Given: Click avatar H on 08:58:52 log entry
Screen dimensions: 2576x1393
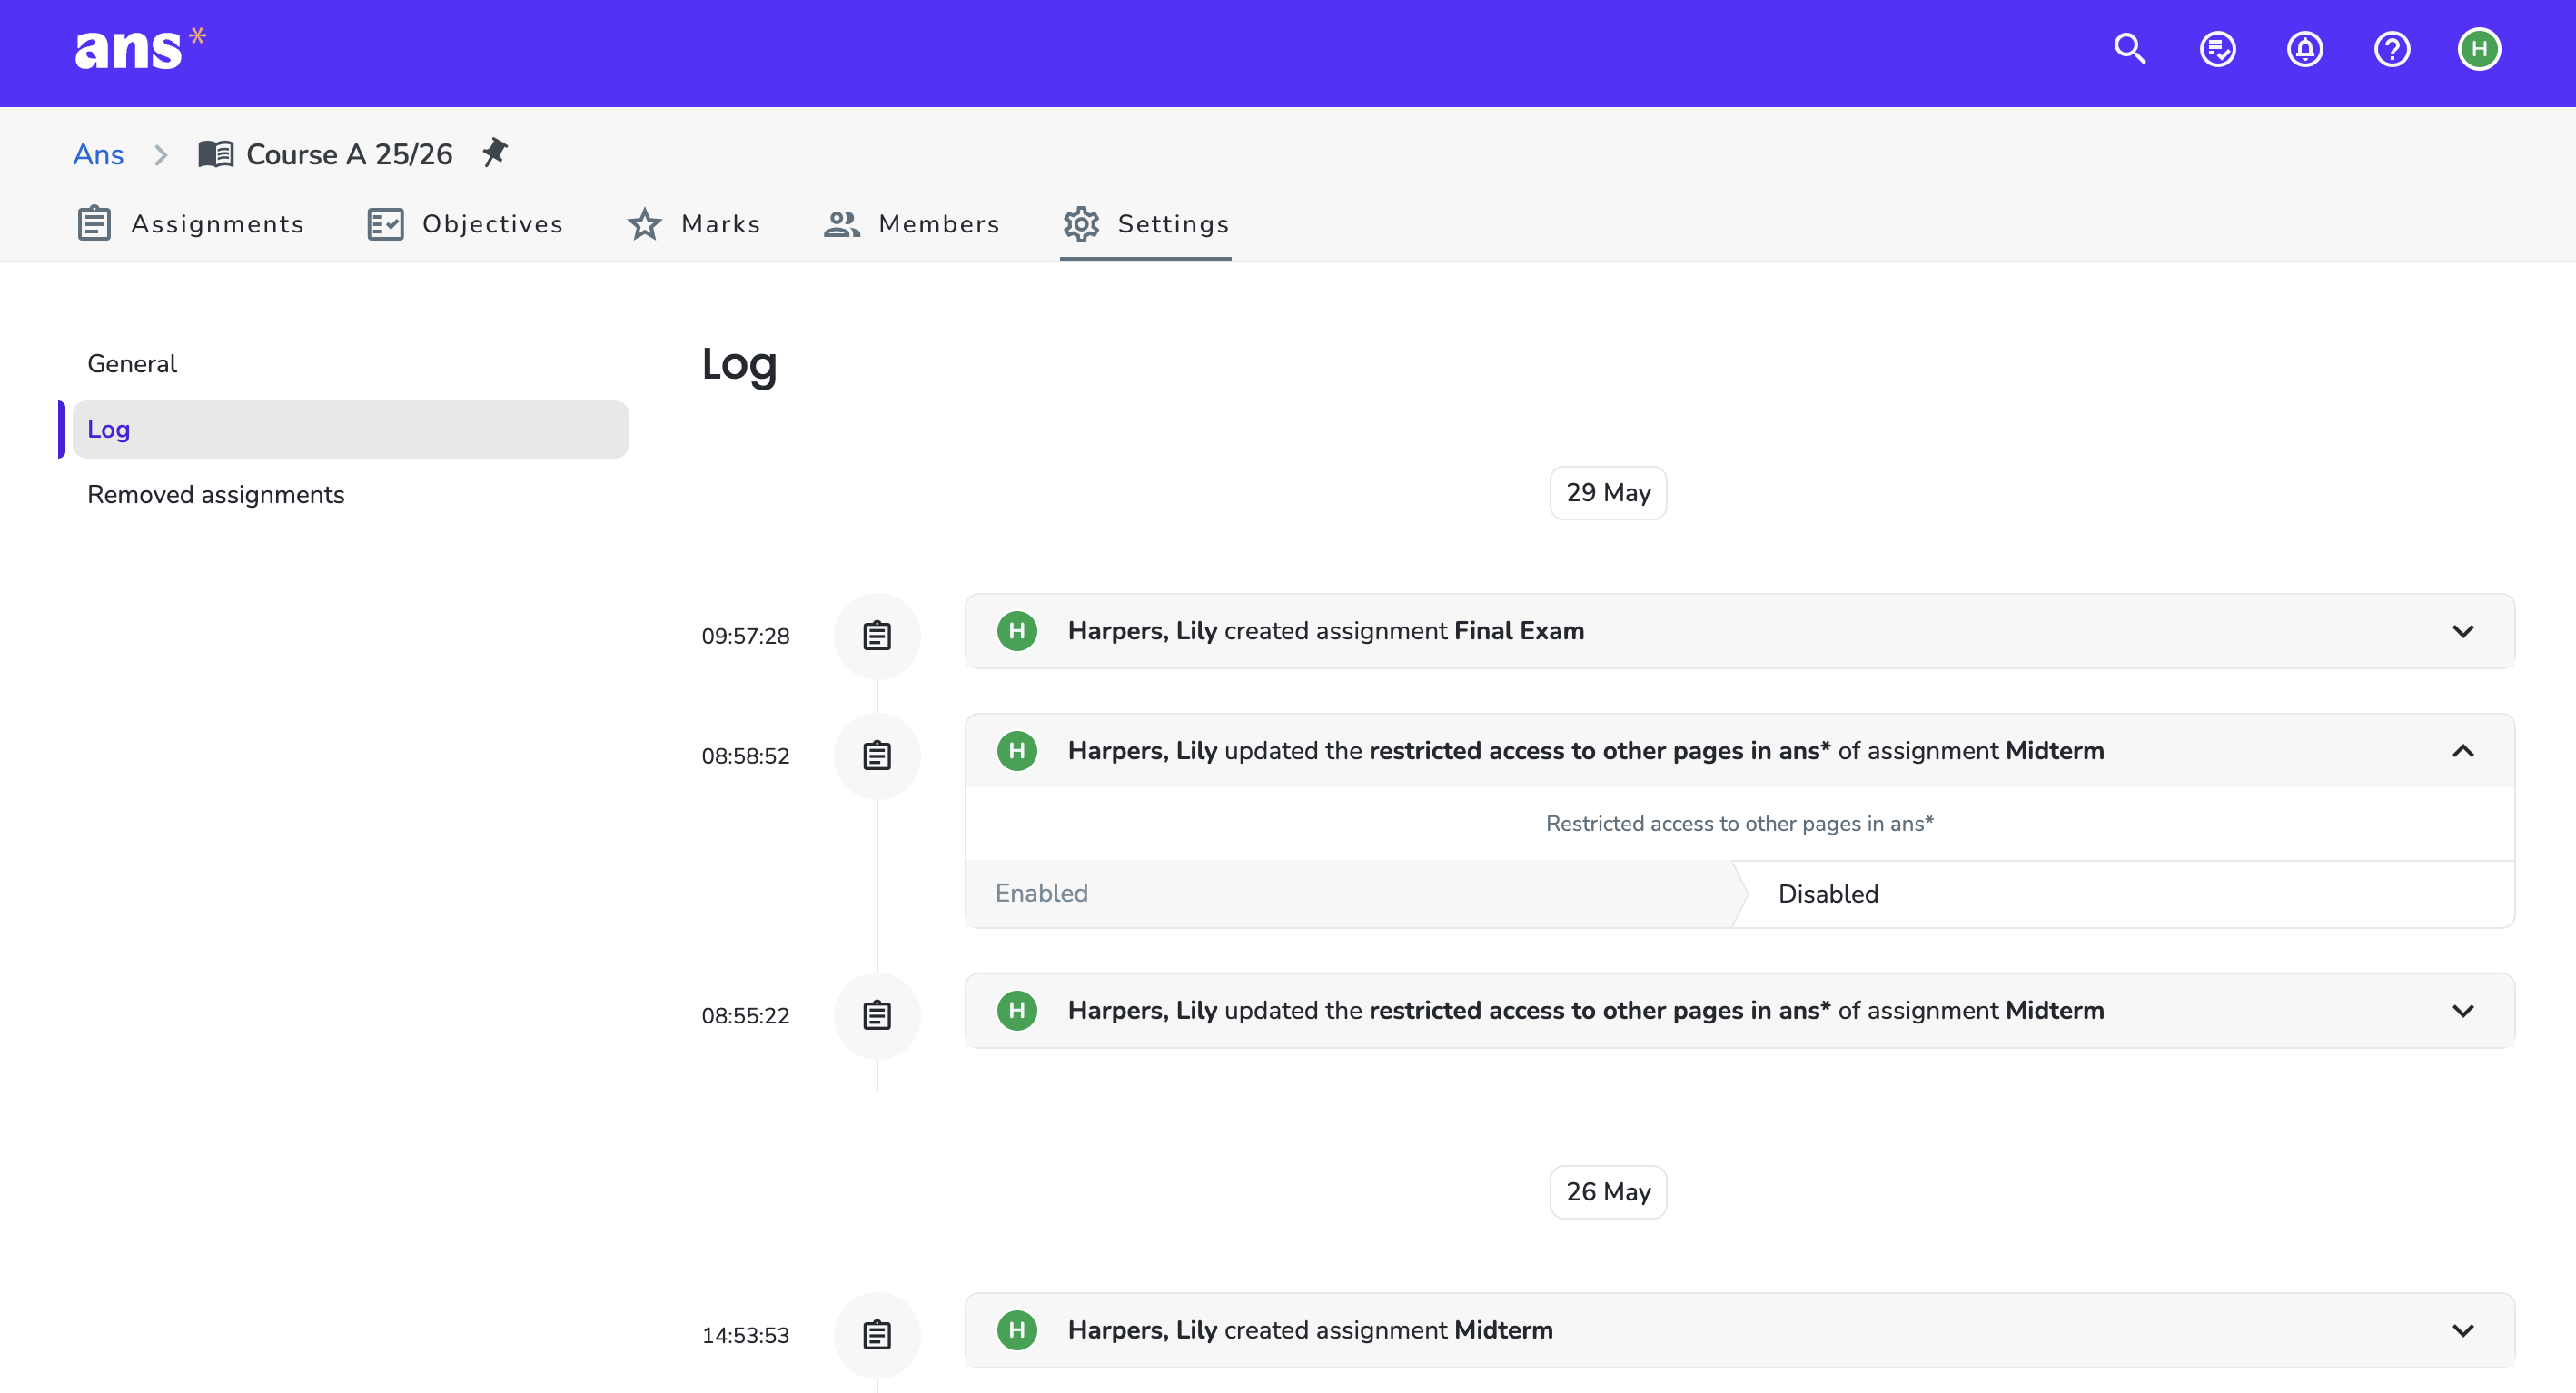Looking at the screenshot, I should [1017, 751].
